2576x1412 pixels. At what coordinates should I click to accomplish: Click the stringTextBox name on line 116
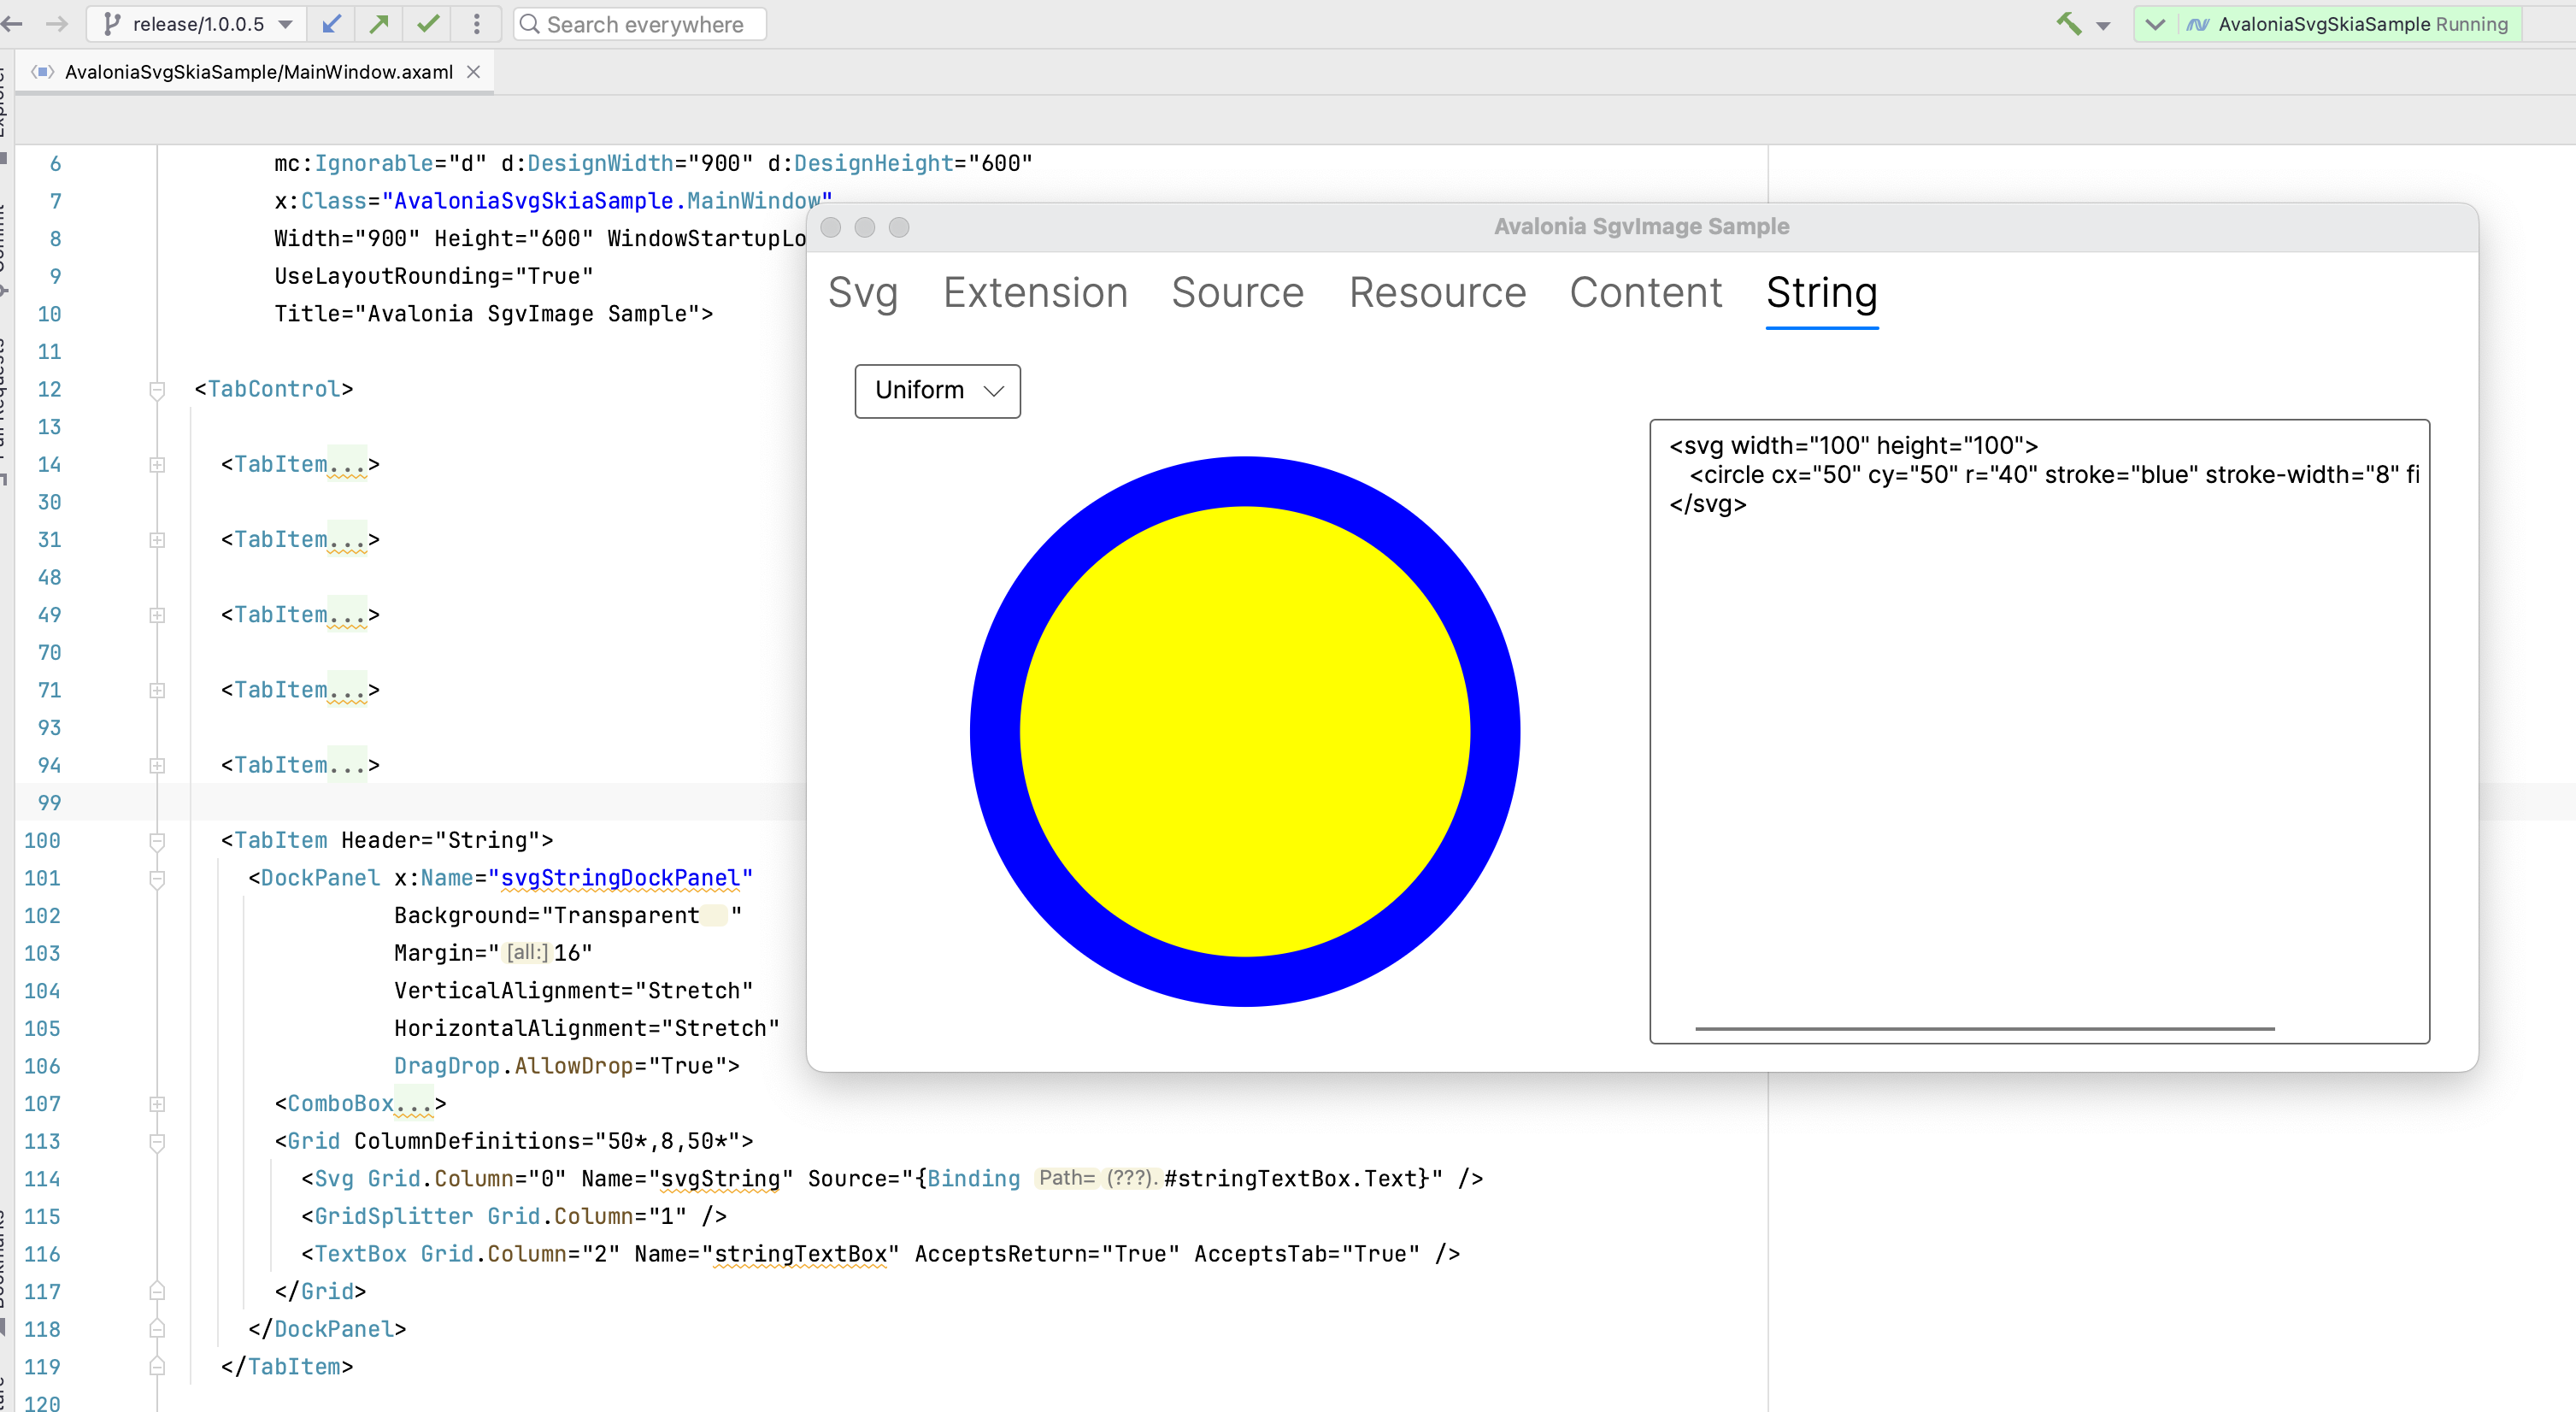pos(800,1254)
